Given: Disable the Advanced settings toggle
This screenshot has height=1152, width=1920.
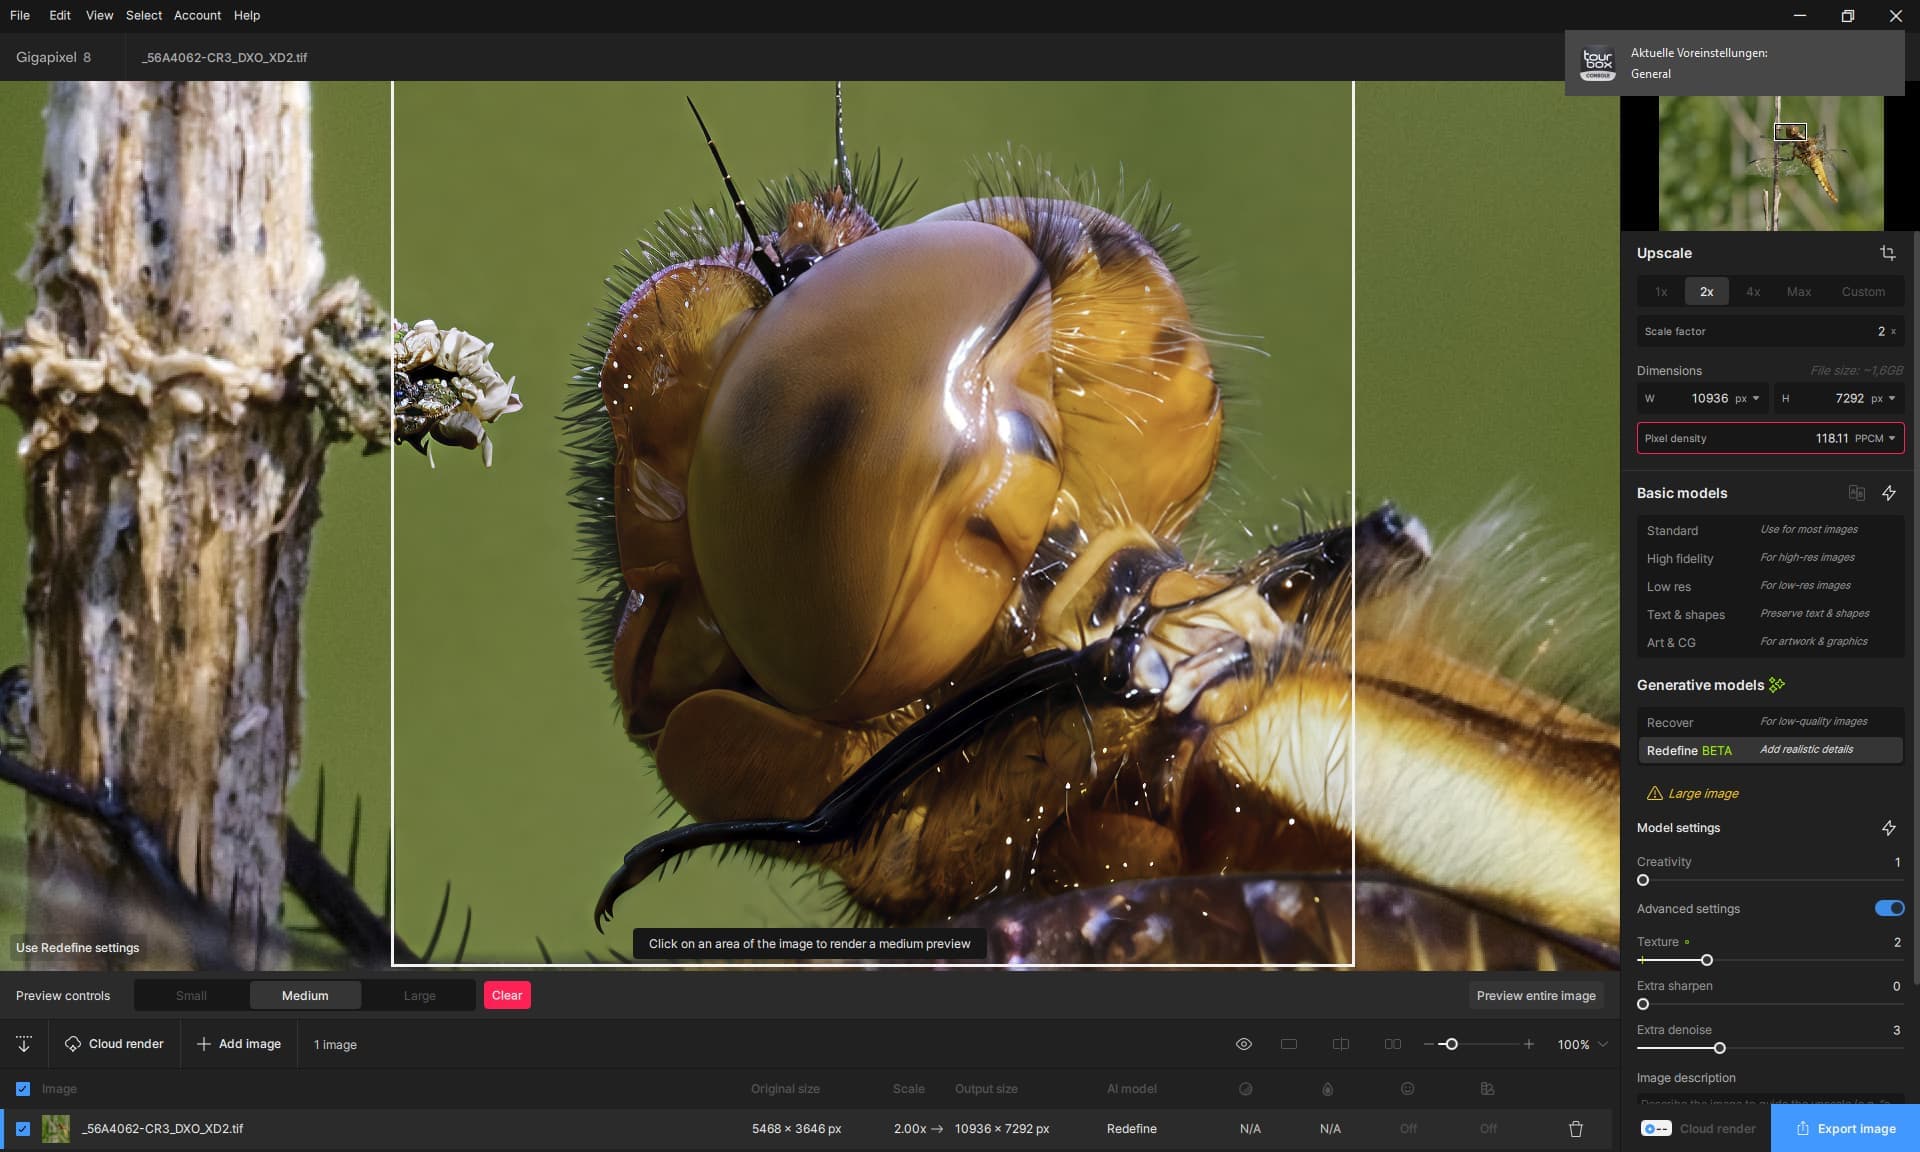Looking at the screenshot, I should point(1888,908).
